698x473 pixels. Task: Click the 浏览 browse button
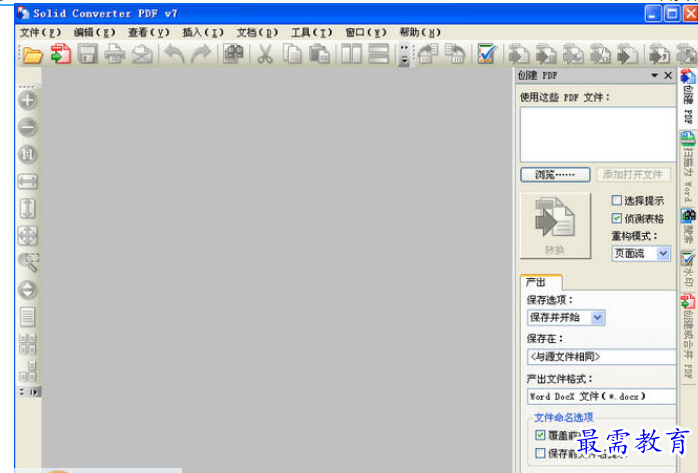(x=555, y=174)
